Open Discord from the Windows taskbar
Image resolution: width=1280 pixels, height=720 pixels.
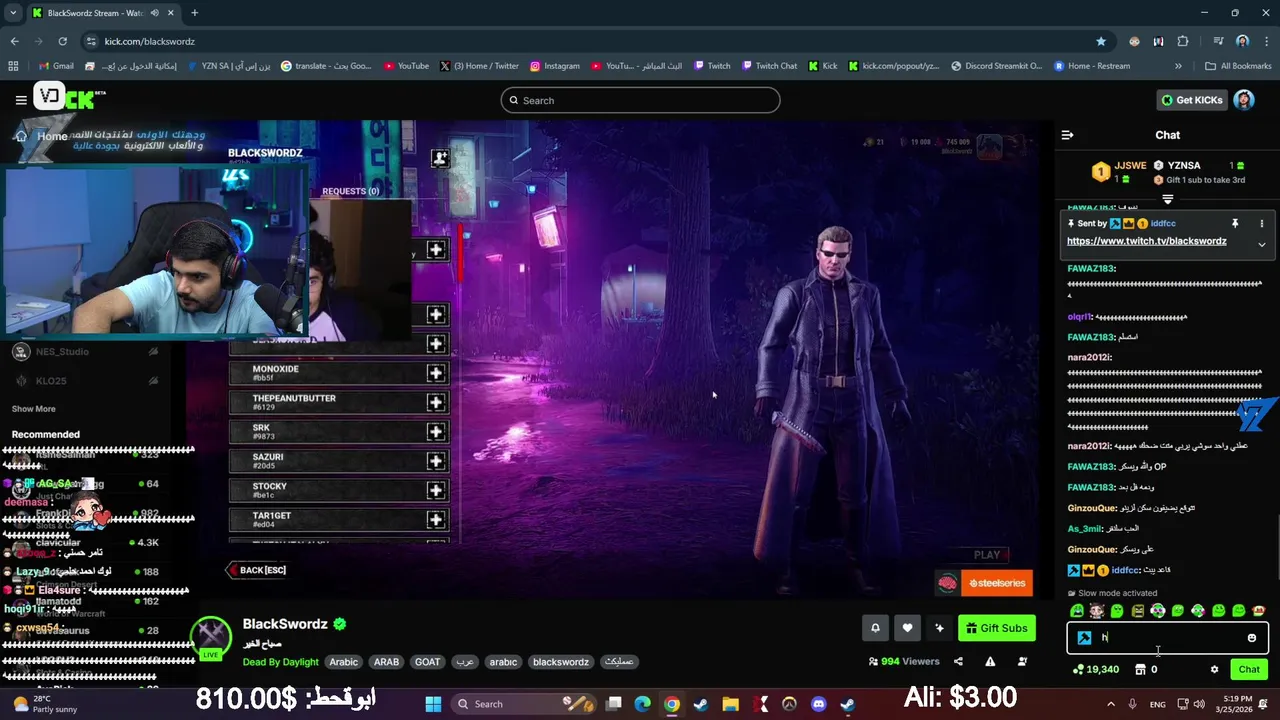tap(819, 704)
